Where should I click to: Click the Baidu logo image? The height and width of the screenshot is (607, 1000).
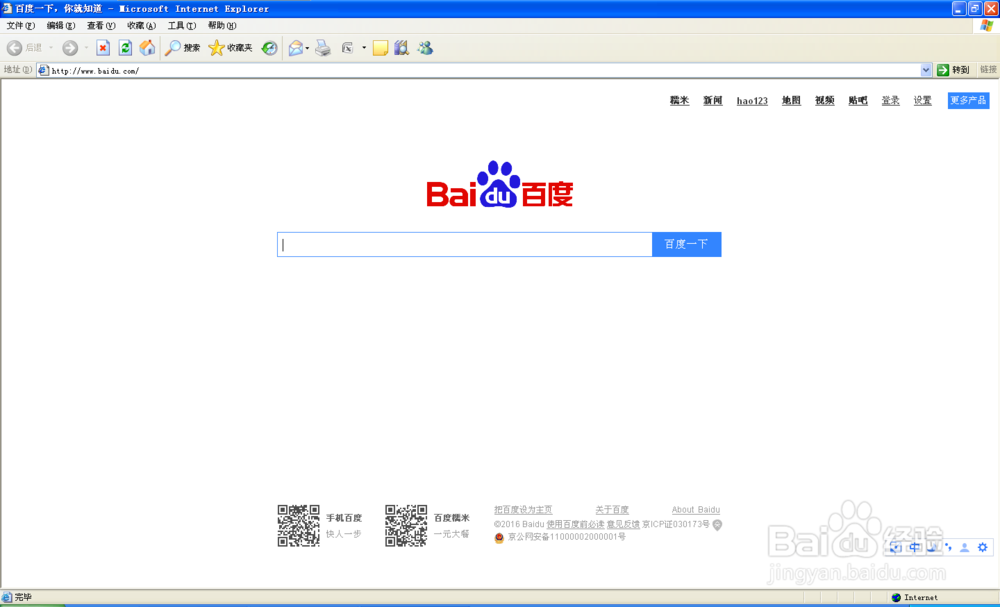tap(499, 184)
